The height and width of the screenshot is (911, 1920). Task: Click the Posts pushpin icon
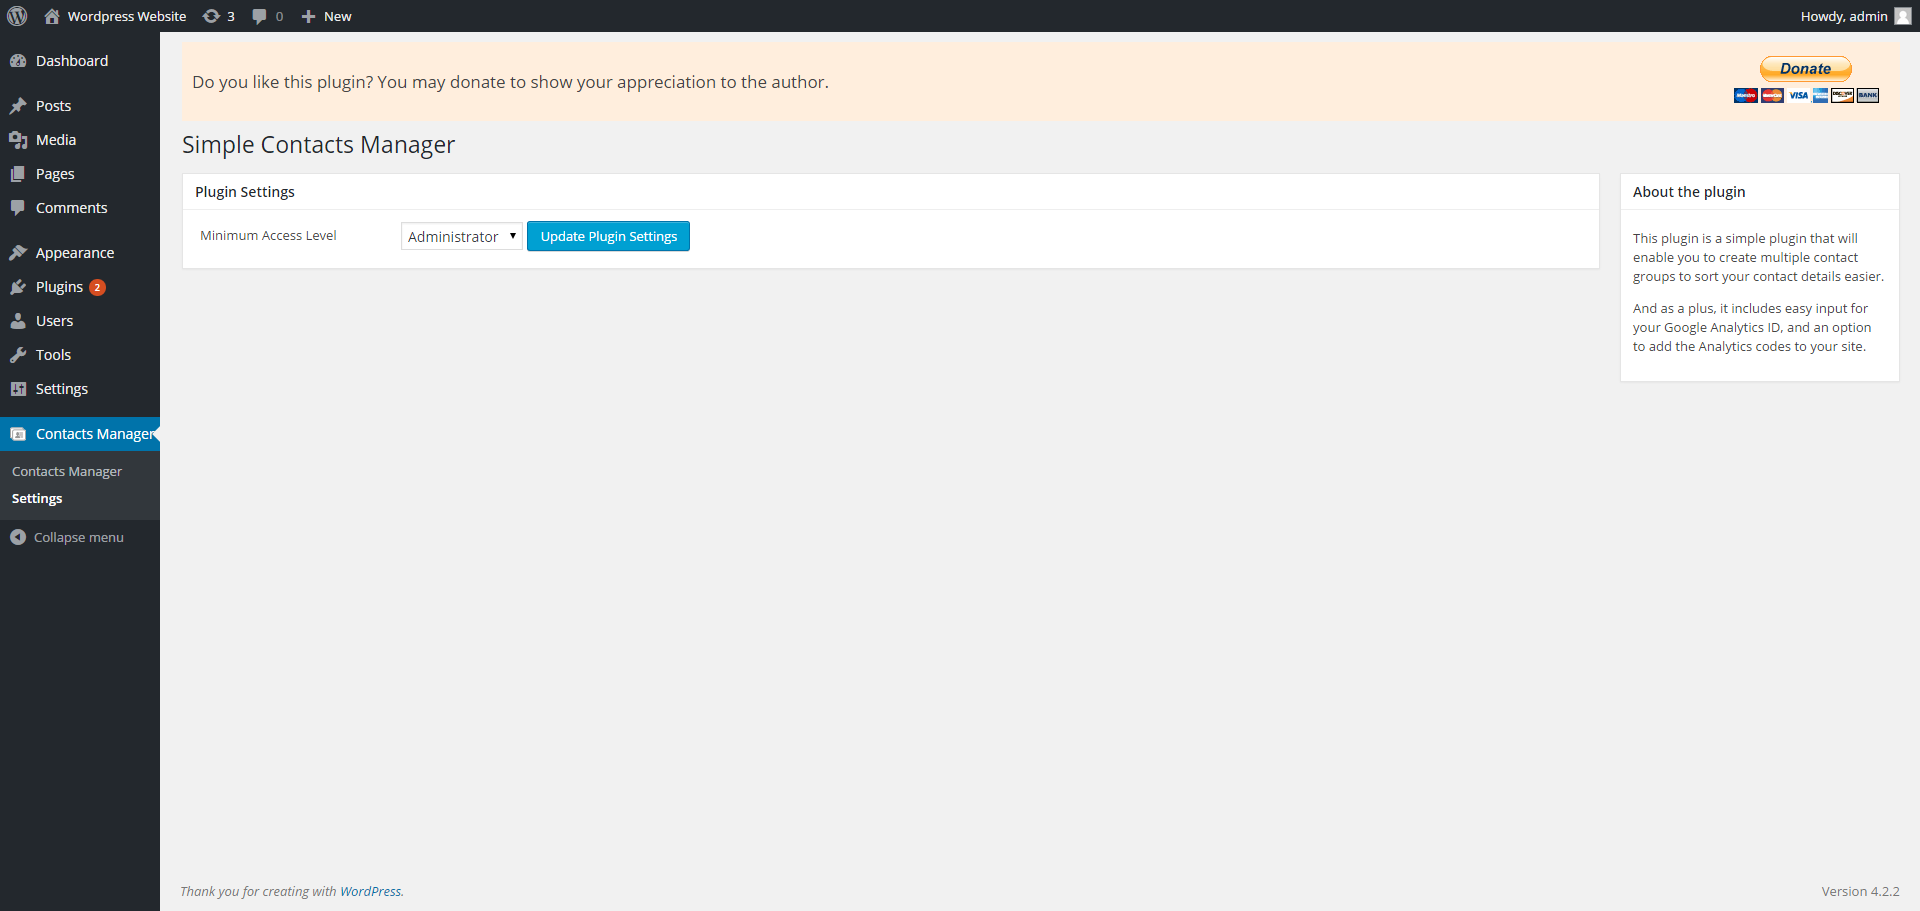18,106
